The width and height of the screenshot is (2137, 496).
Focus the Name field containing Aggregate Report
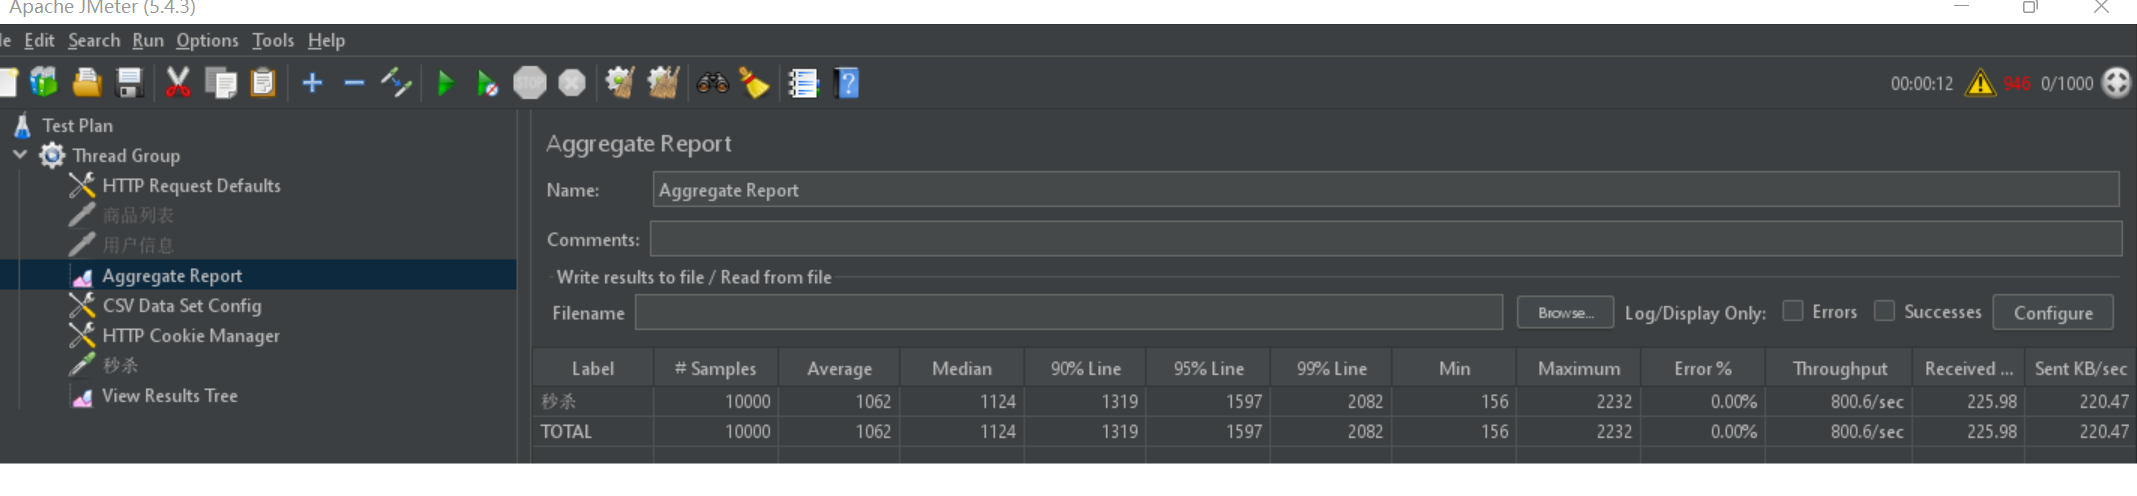pyautogui.click(x=1385, y=190)
